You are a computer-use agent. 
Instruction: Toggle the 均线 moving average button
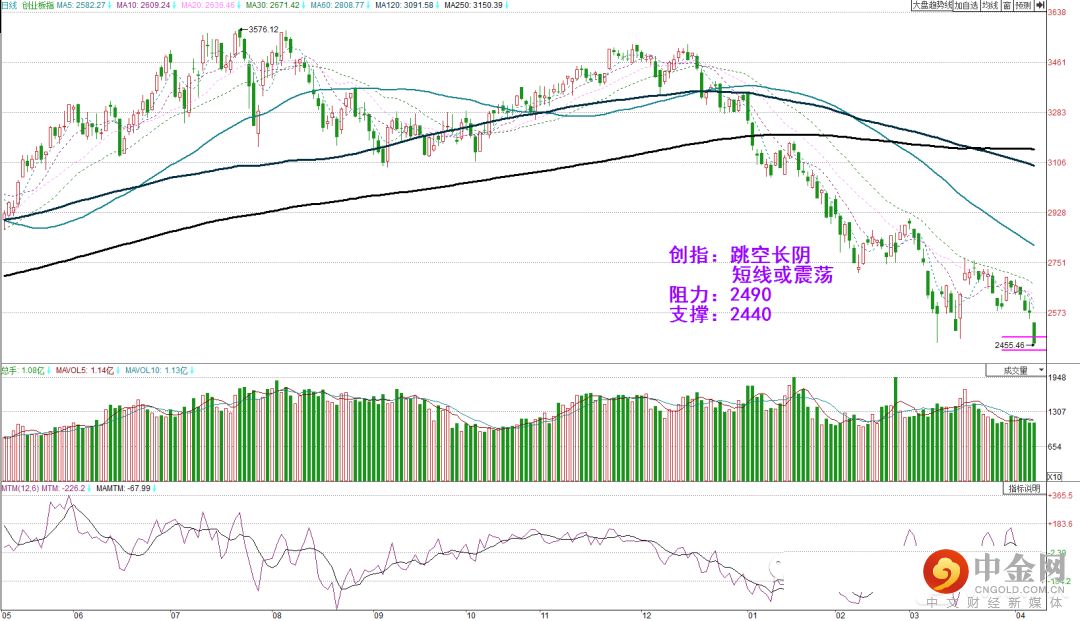990,6
